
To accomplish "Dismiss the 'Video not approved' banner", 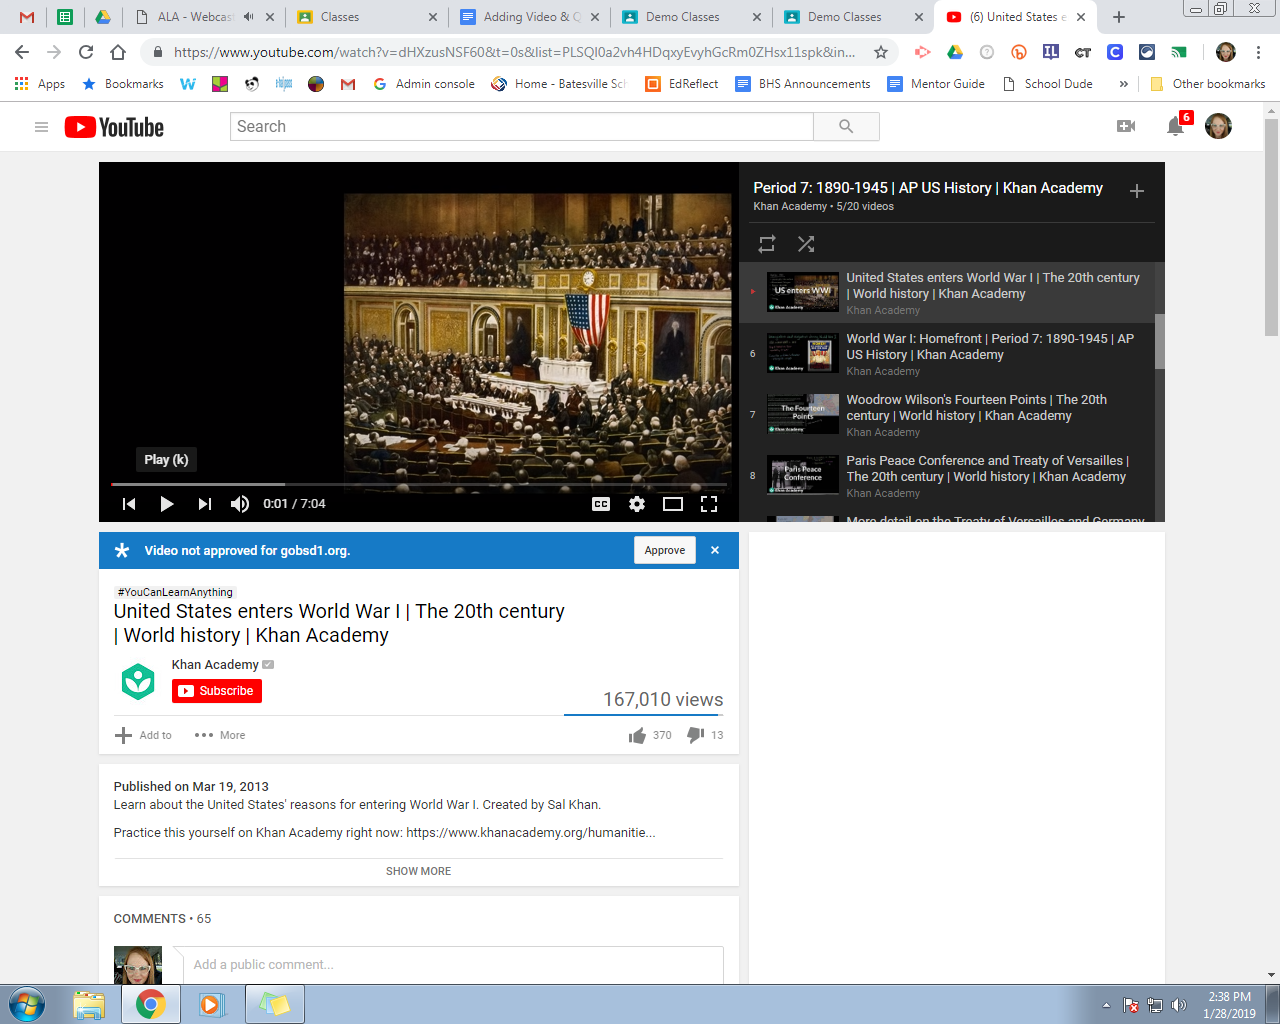I will [x=715, y=550].
